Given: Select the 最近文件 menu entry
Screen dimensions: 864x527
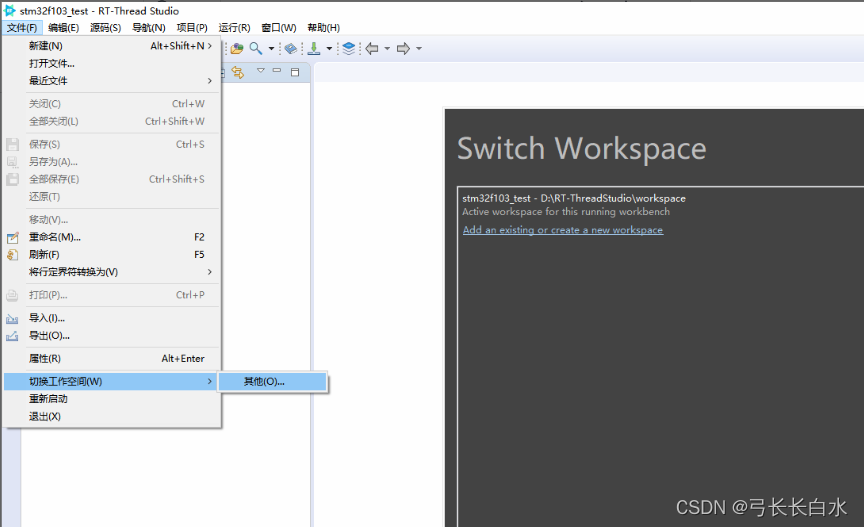Looking at the screenshot, I should 112,81.
